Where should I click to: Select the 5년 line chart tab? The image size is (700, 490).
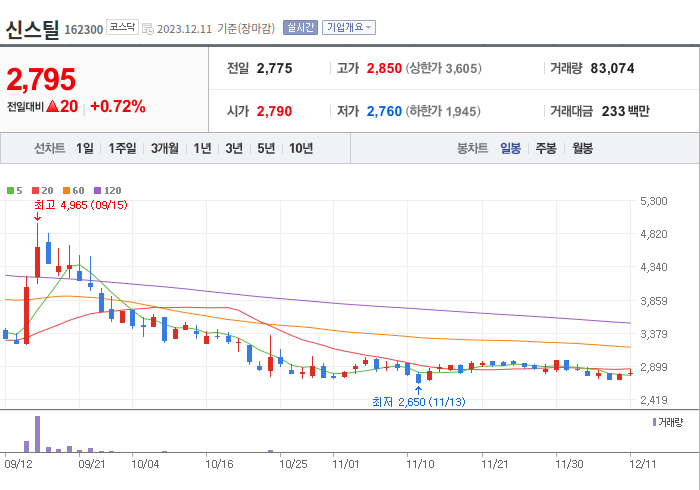266,148
